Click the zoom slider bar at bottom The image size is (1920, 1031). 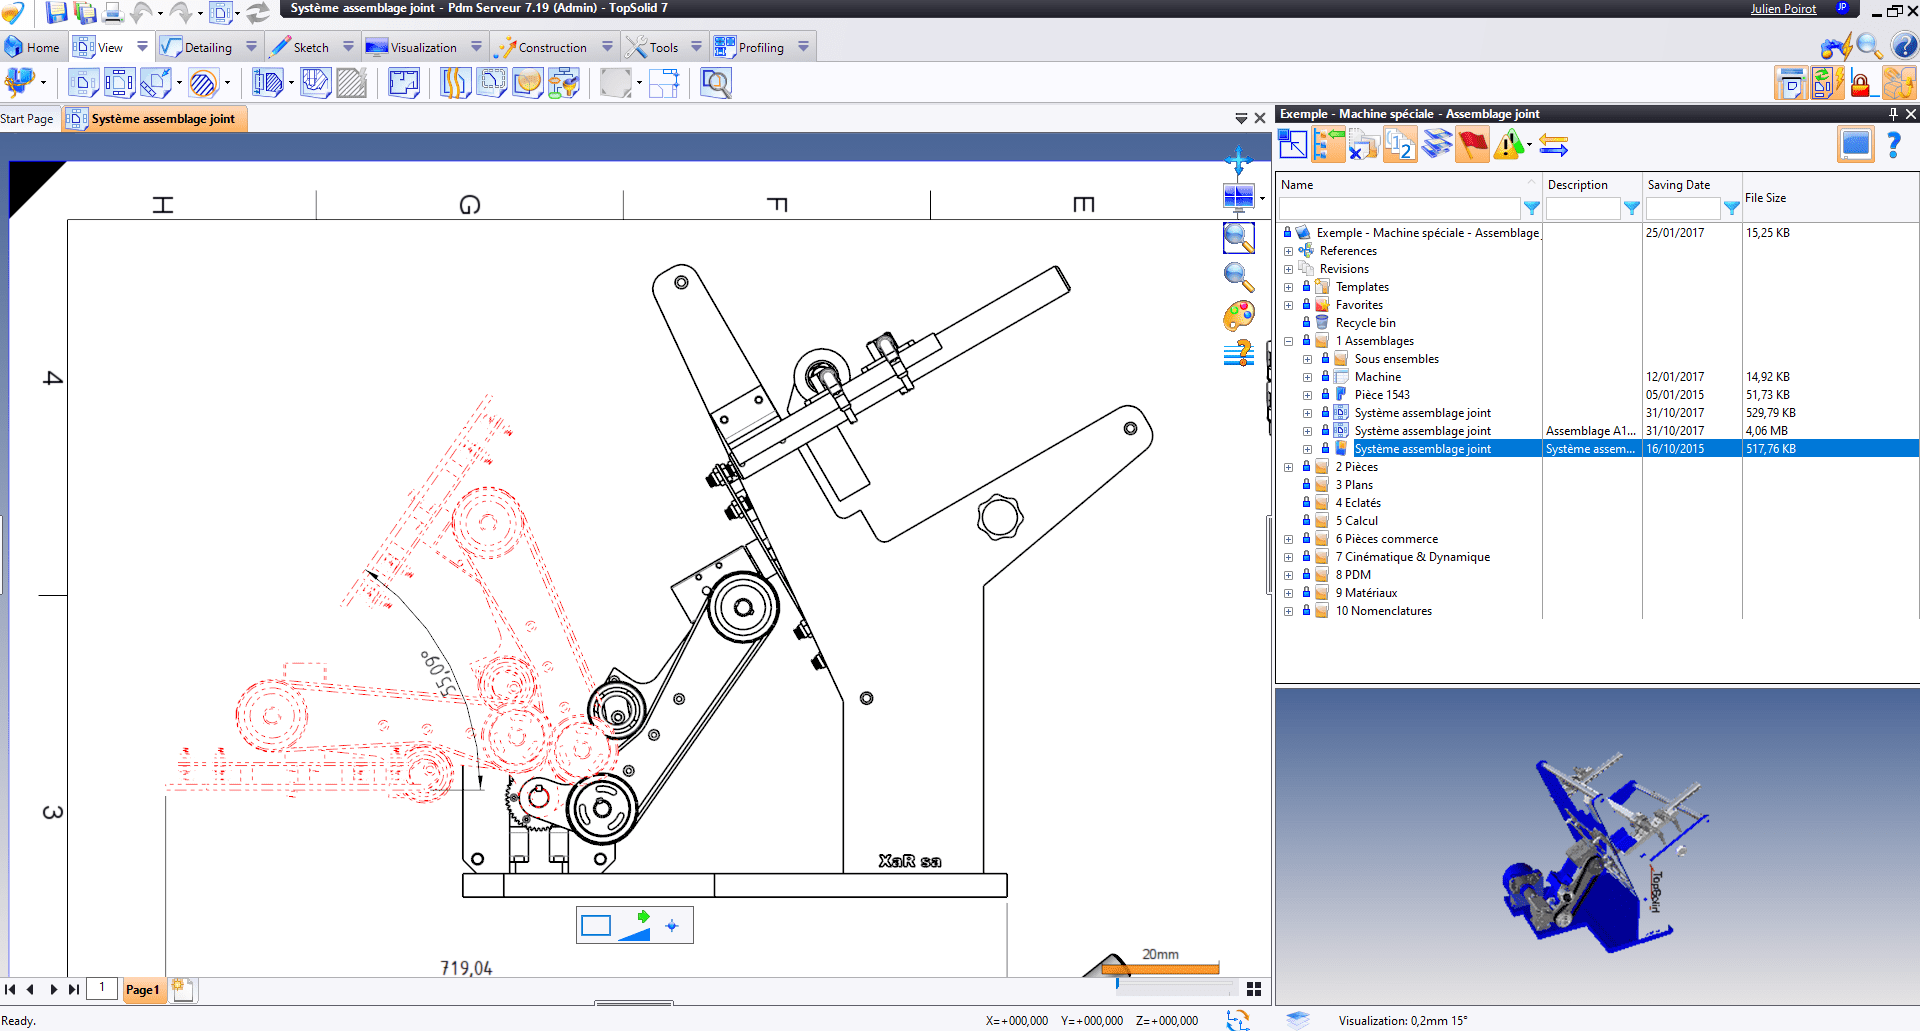point(1176,985)
